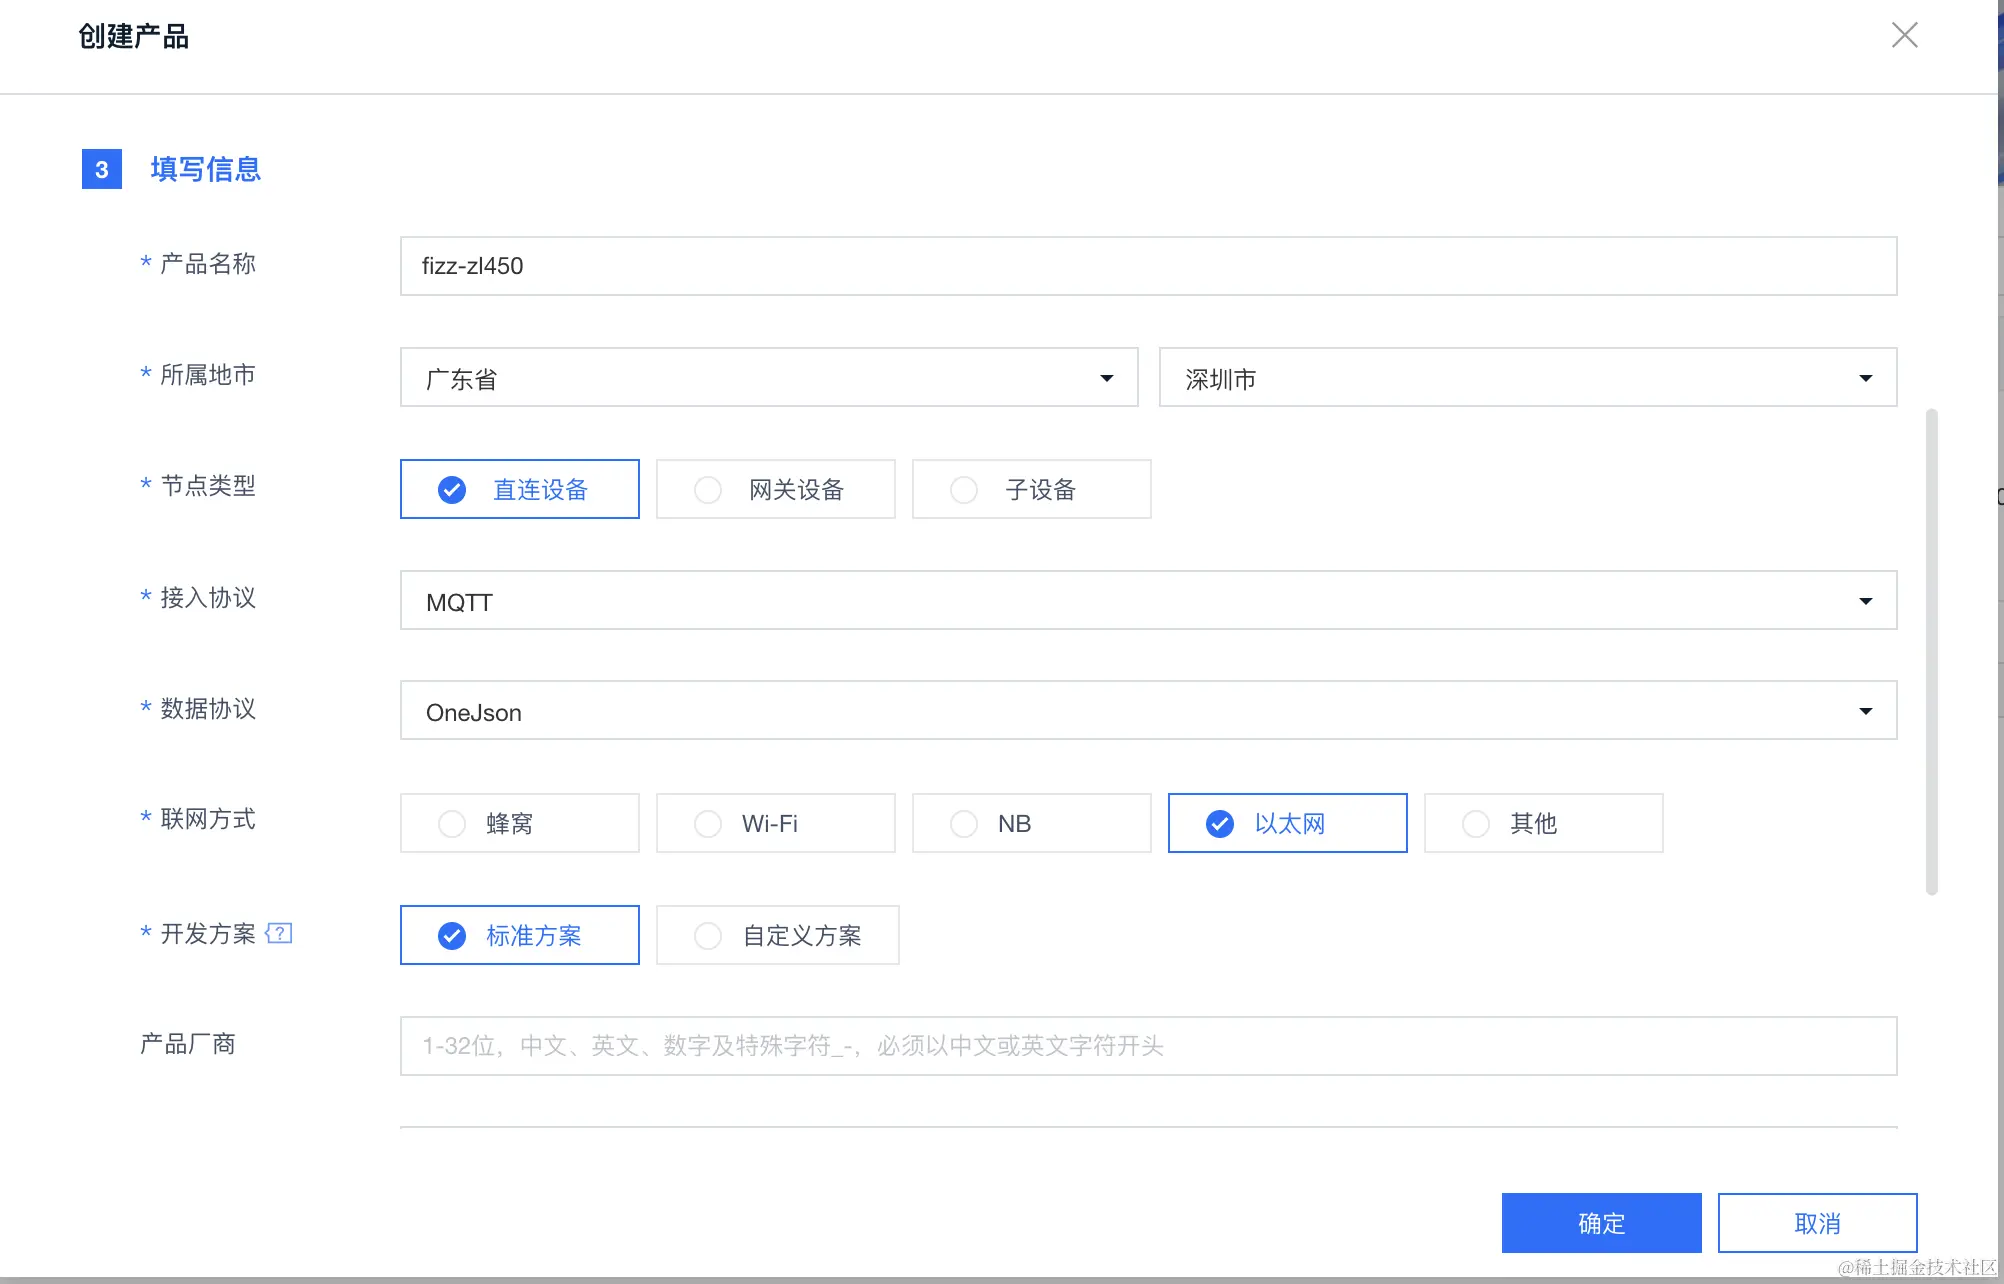The image size is (2004, 1284).
Task: Click the 节点类型 field label
Action: point(208,485)
